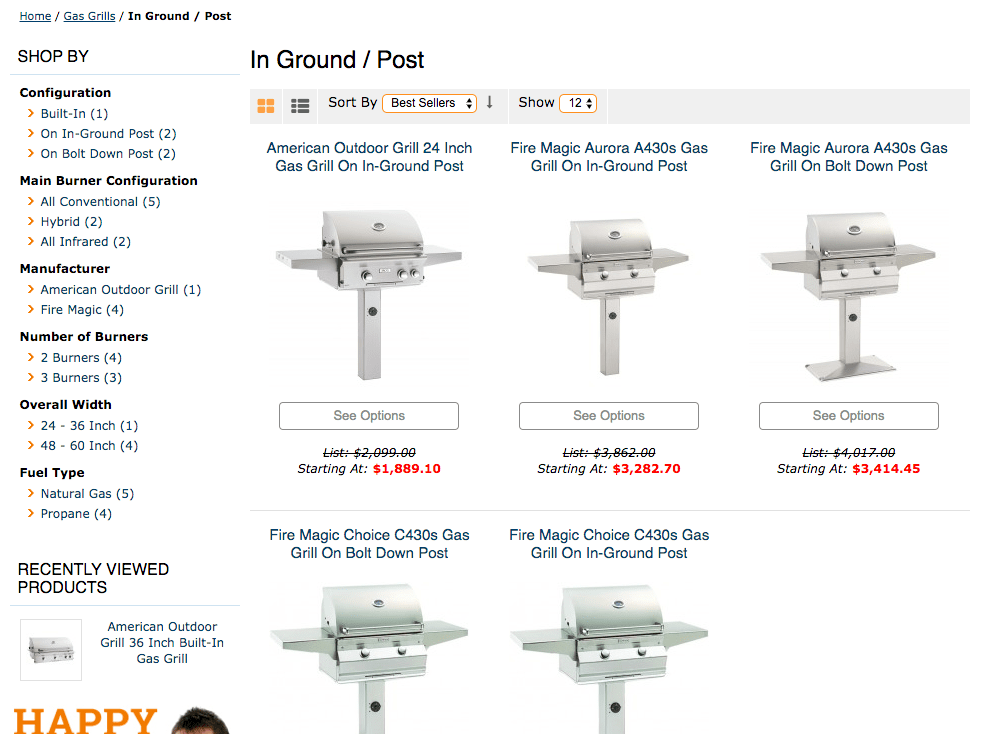Click the arrow next to Hybrid filter

pyautogui.click(x=30, y=221)
